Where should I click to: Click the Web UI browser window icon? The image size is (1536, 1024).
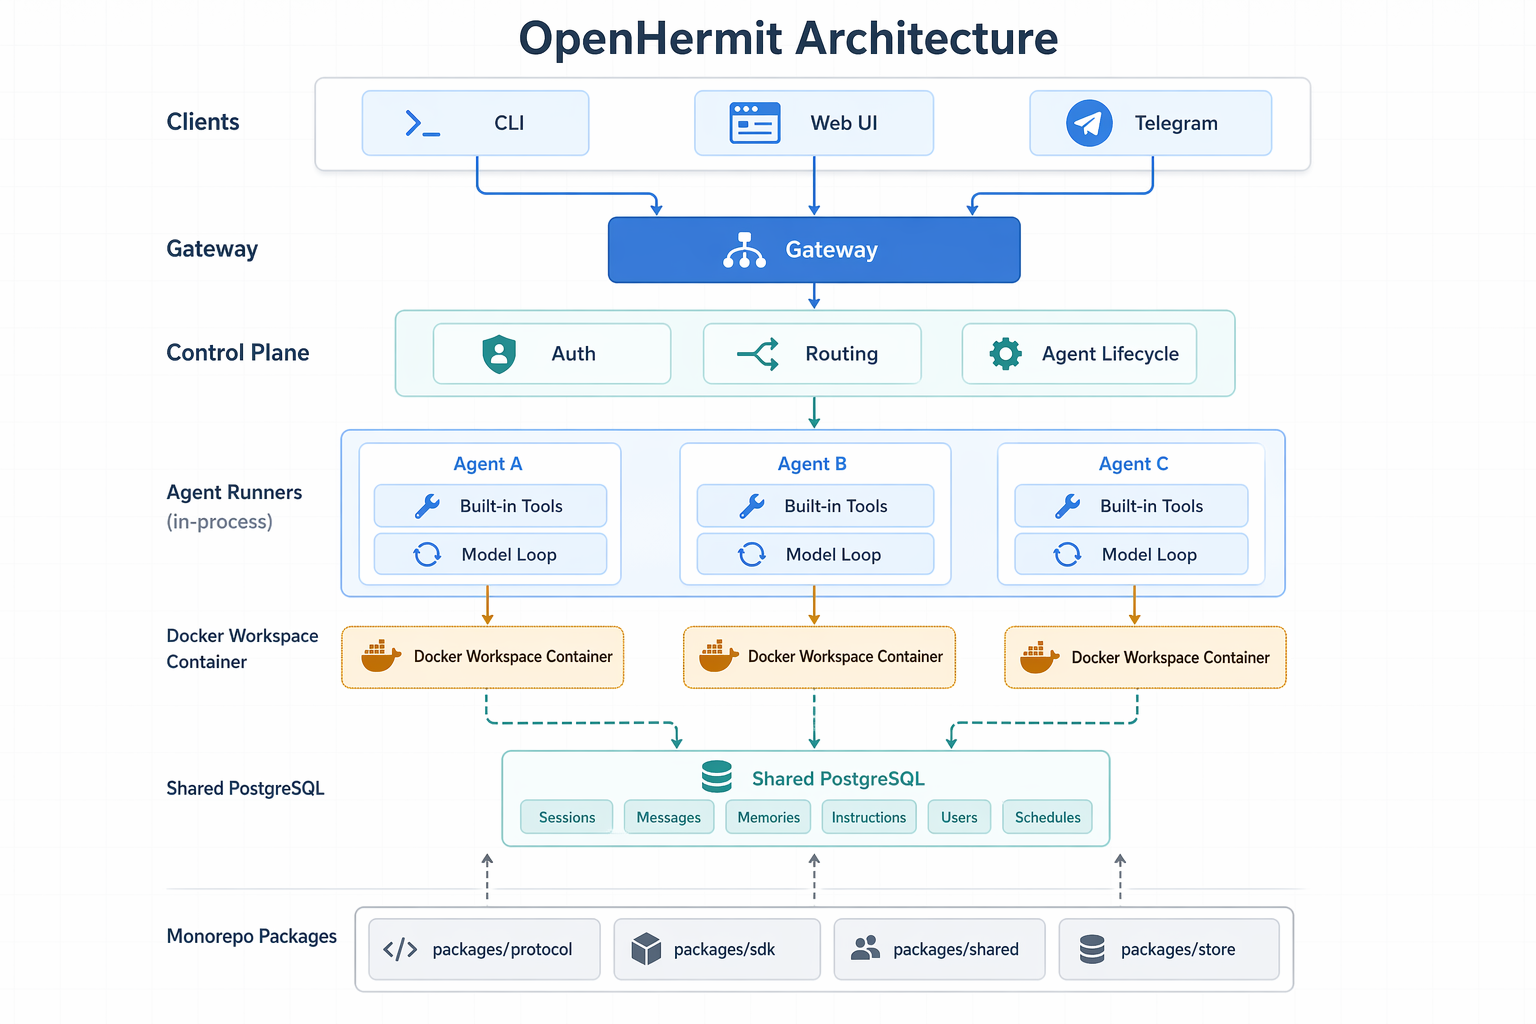[x=755, y=123]
